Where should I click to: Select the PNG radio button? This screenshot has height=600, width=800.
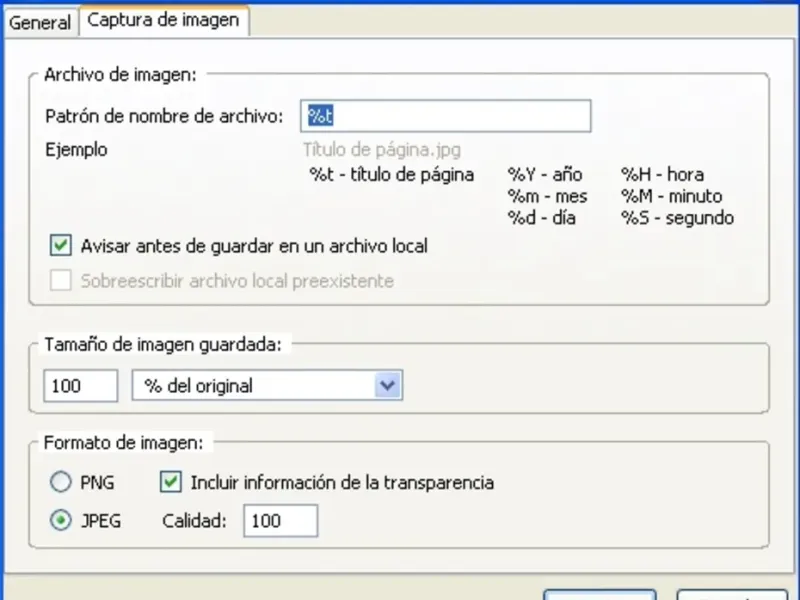pos(61,482)
